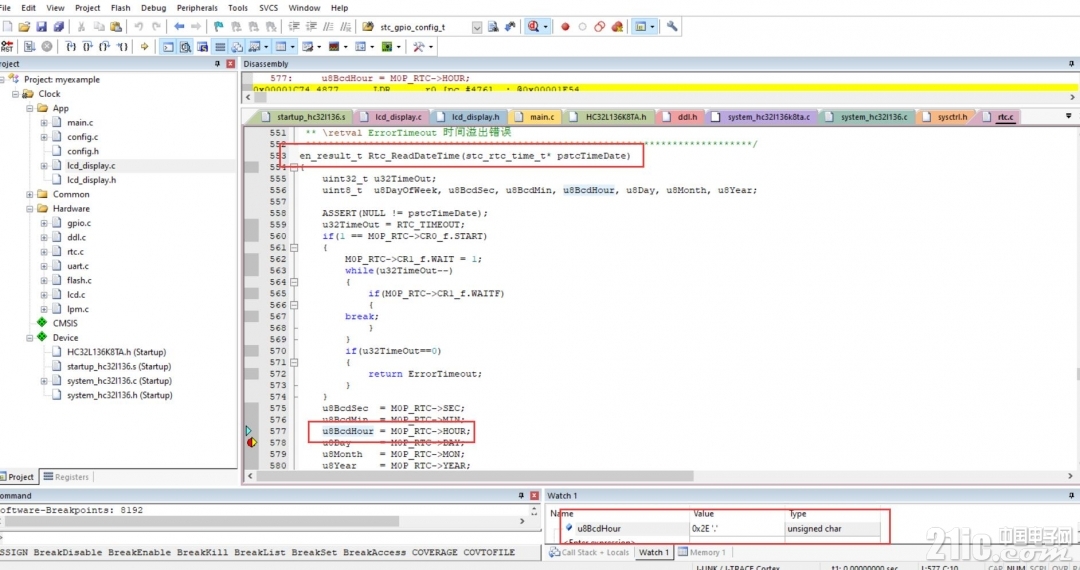Click the Save All icon
The image size is (1080, 570).
point(59,26)
